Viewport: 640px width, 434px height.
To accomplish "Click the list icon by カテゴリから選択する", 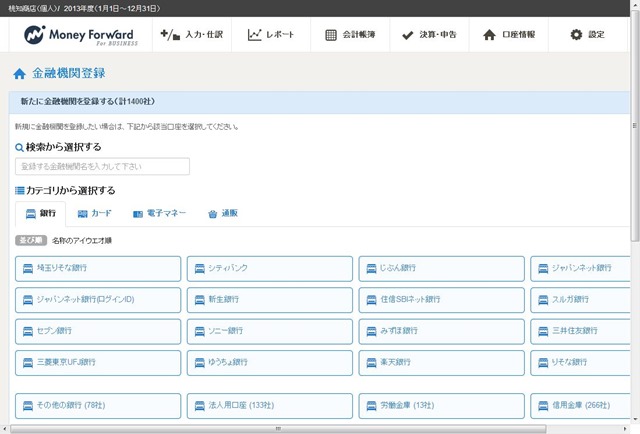I will click(x=20, y=190).
